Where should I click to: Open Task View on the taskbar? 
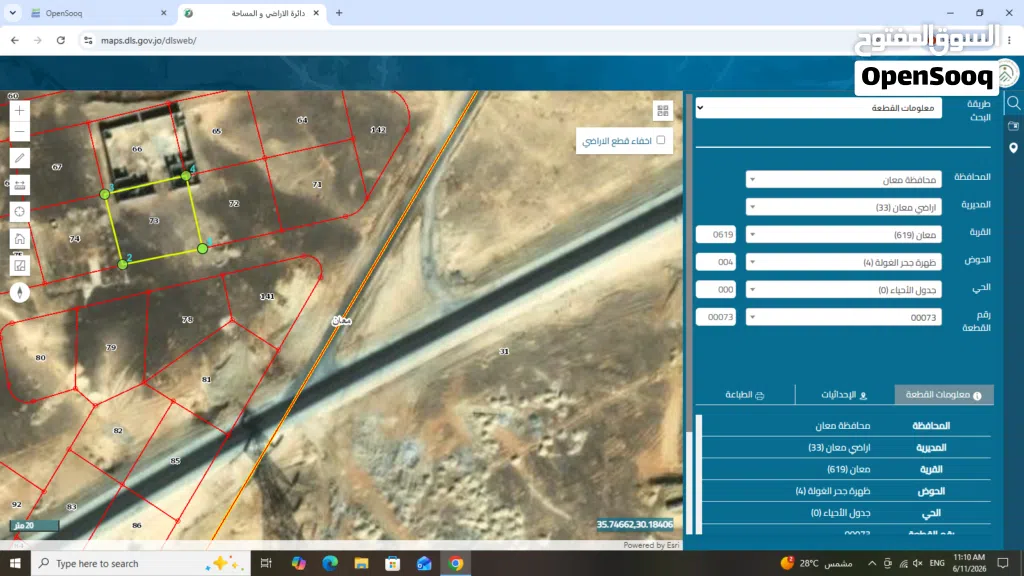tap(266, 563)
